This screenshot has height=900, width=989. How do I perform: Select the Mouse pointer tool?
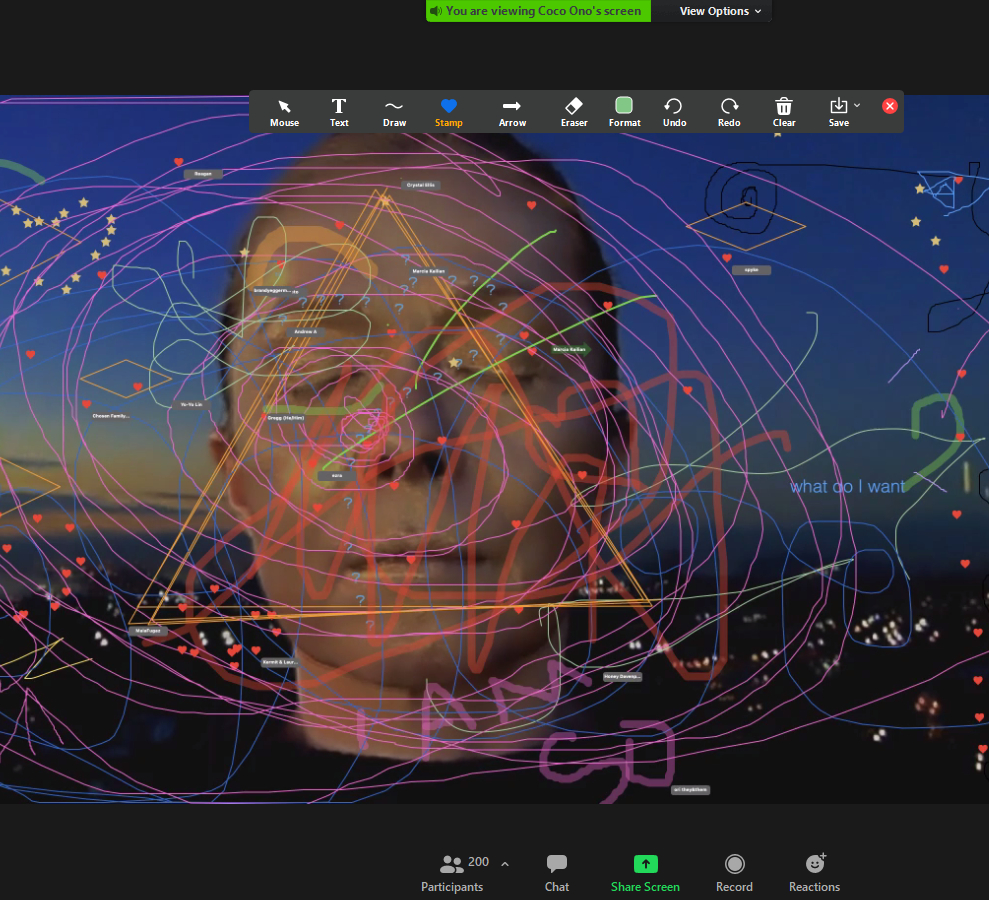click(284, 112)
